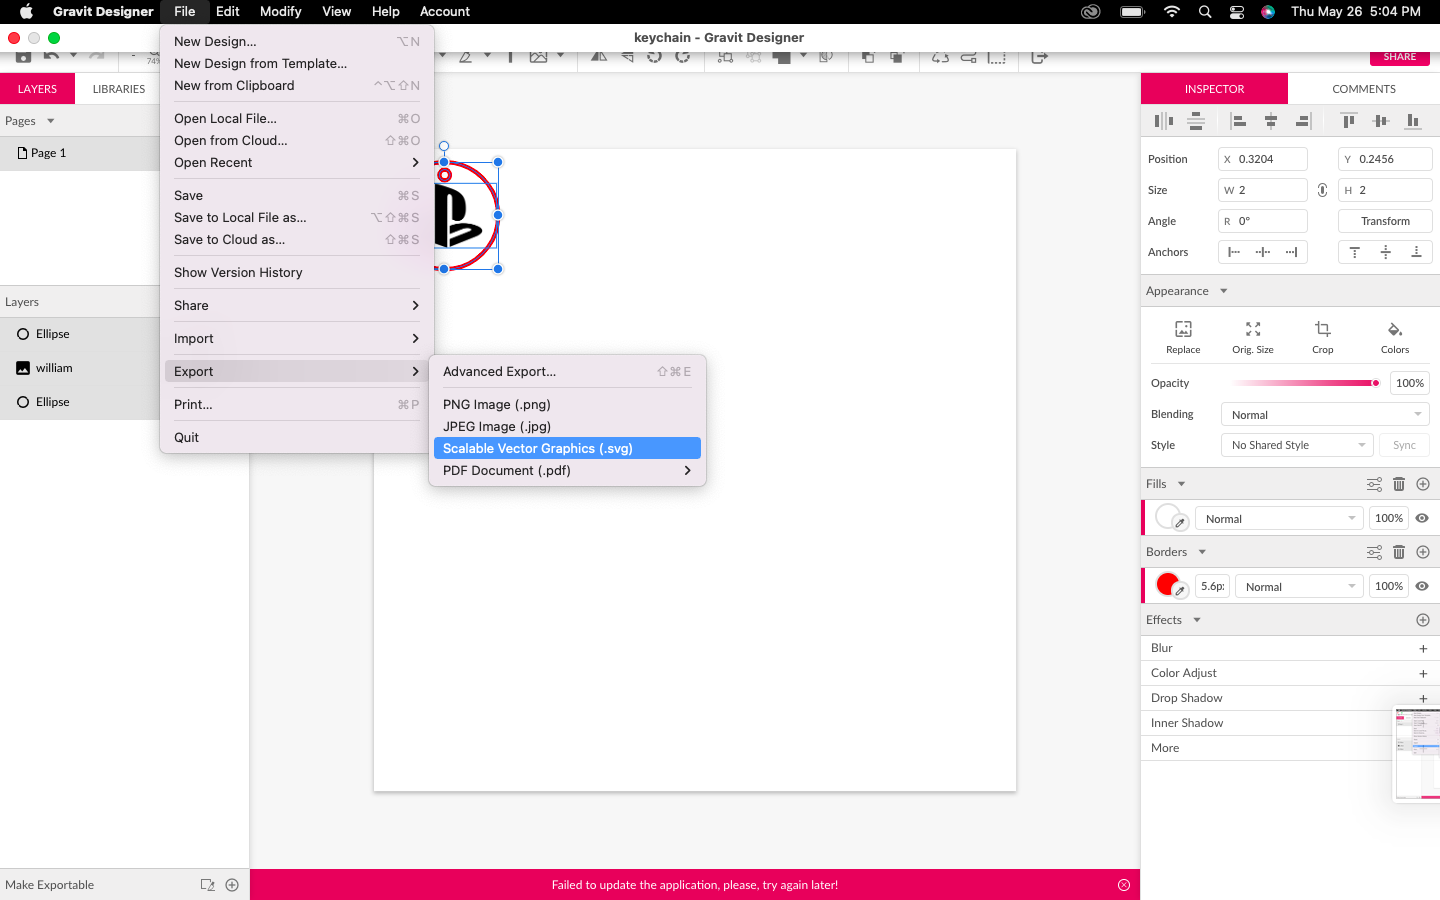1440x900 pixels.
Task: Align selection to left edge icon
Action: pyautogui.click(x=1238, y=121)
